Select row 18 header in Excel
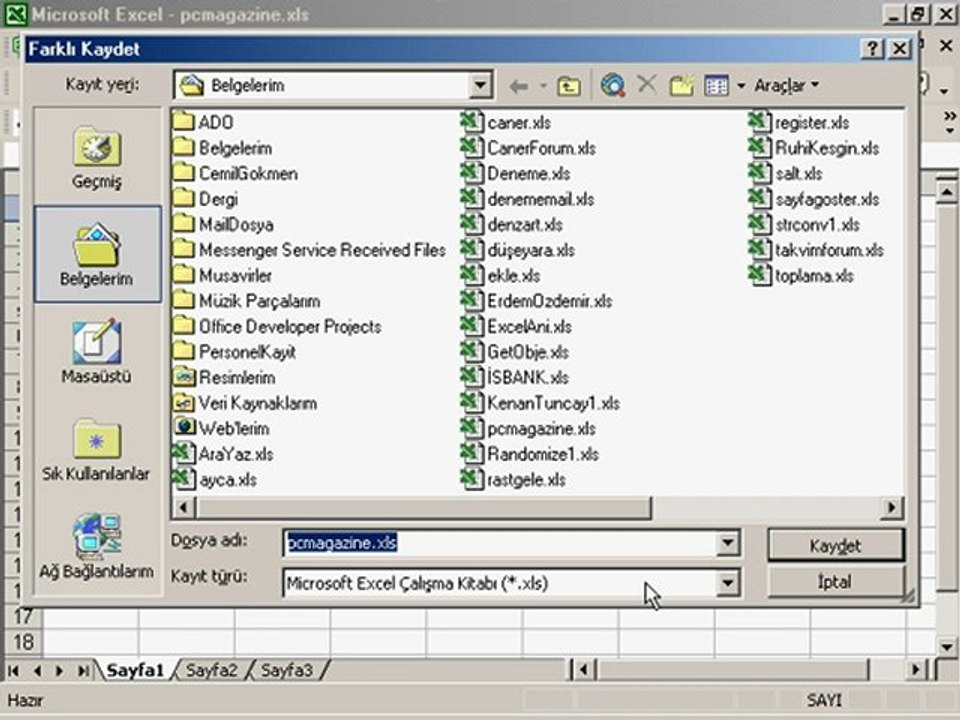The height and width of the screenshot is (720, 960). pyautogui.click(x=23, y=642)
